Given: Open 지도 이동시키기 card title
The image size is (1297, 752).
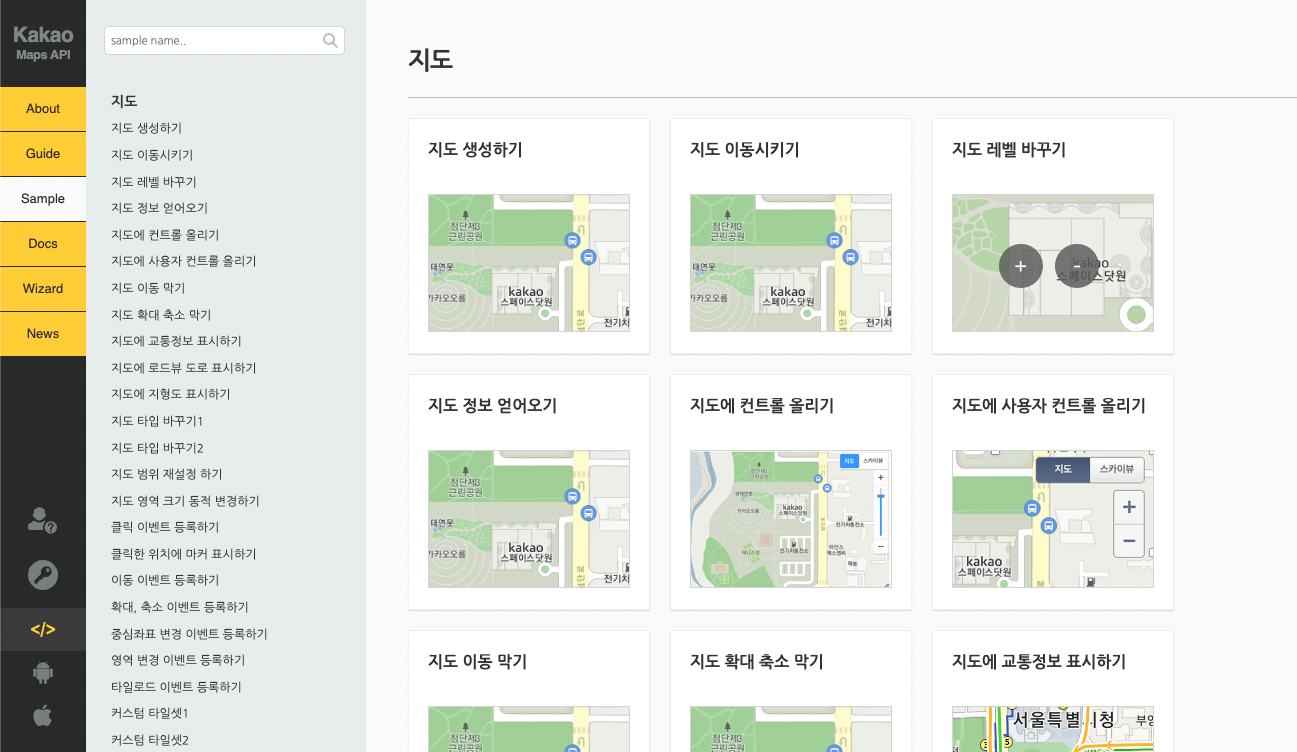Looking at the screenshot, I should click(744, 150).
